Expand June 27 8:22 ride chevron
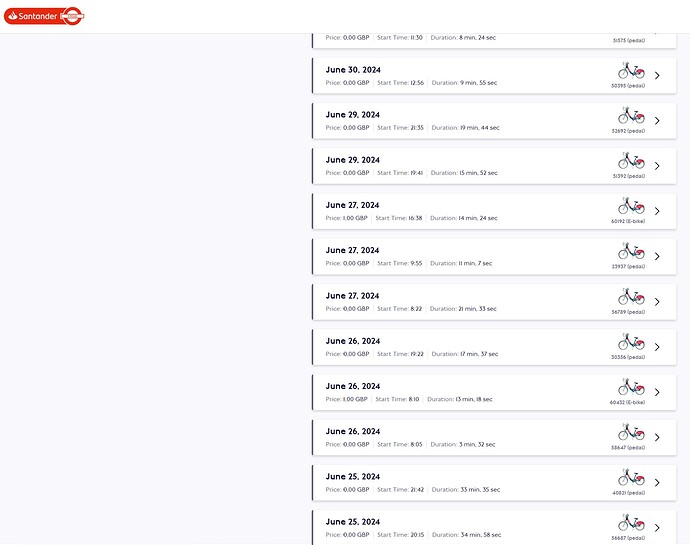The width and height of the screenshot is (690, 545). pos(657,302)
